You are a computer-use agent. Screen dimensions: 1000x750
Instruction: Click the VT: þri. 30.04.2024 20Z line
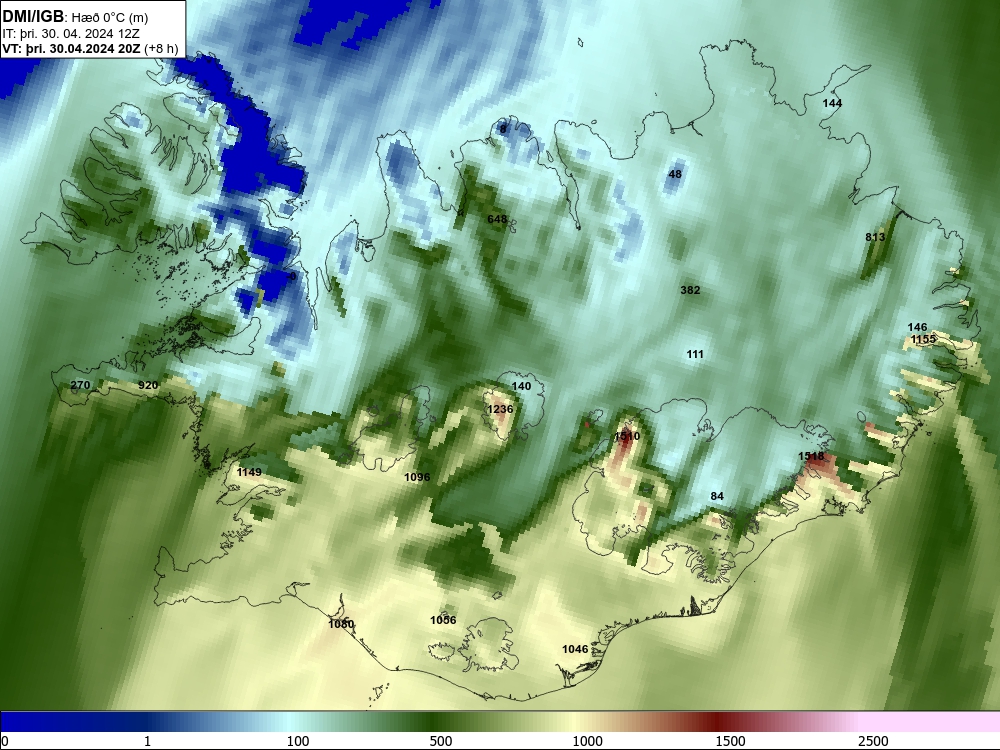coord(90,48)
